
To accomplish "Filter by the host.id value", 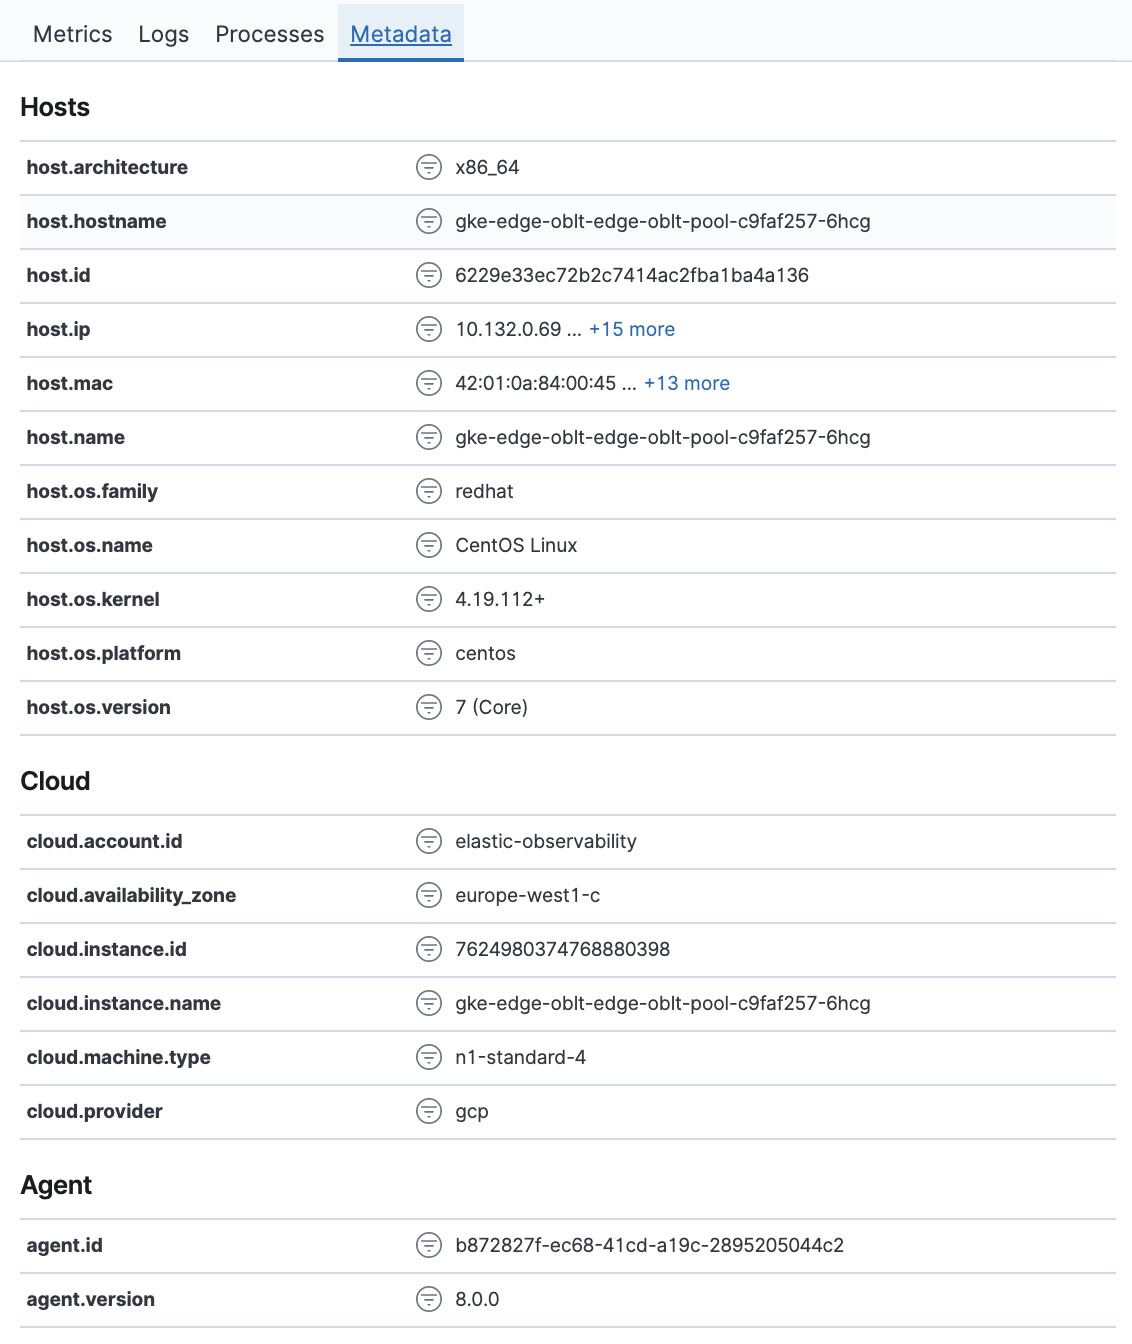I will click(430, 275).
